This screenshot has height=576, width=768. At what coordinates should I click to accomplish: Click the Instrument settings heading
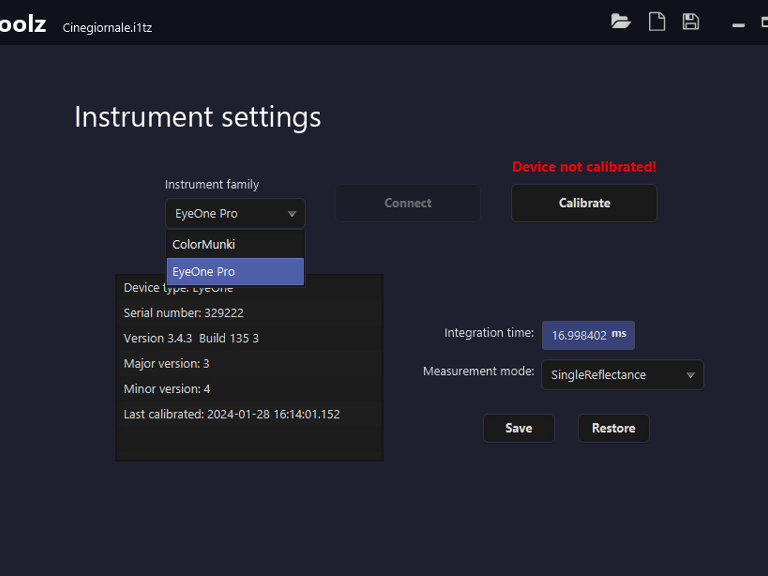[198, 117]
